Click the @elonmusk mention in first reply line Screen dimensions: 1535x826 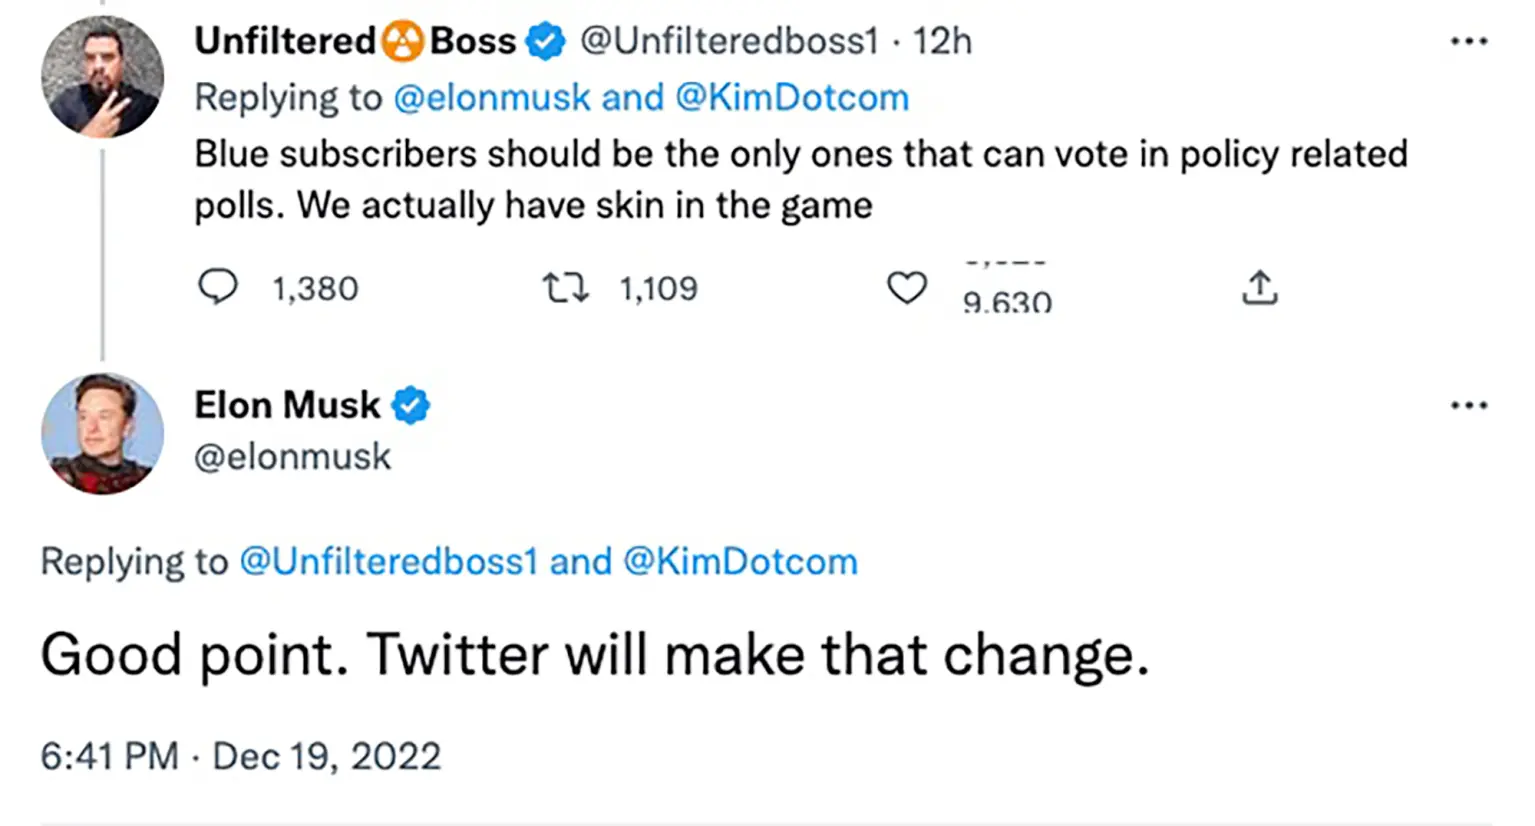[492, 98]
